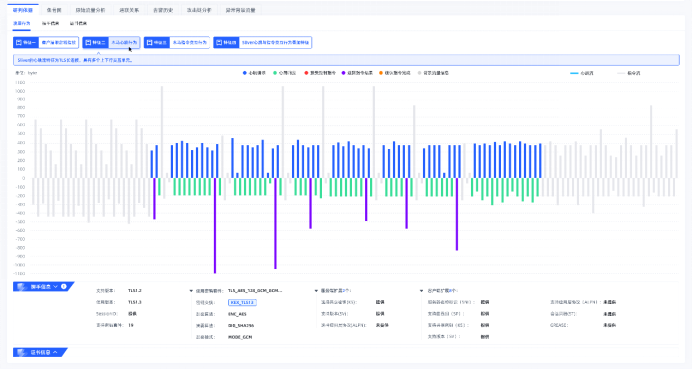Click the highlighted KEX_TLS13 value tag

pyautogui.click(x=242, y=302)
